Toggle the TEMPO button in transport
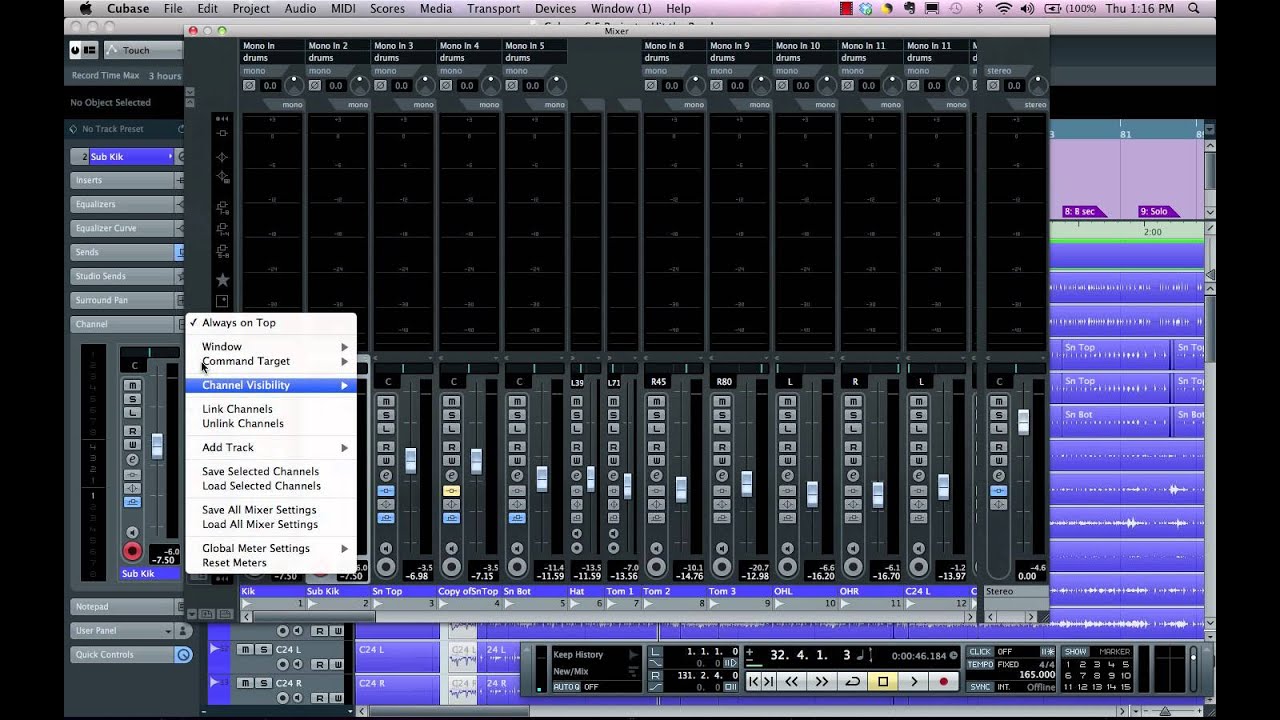 (x=980, y=665)
